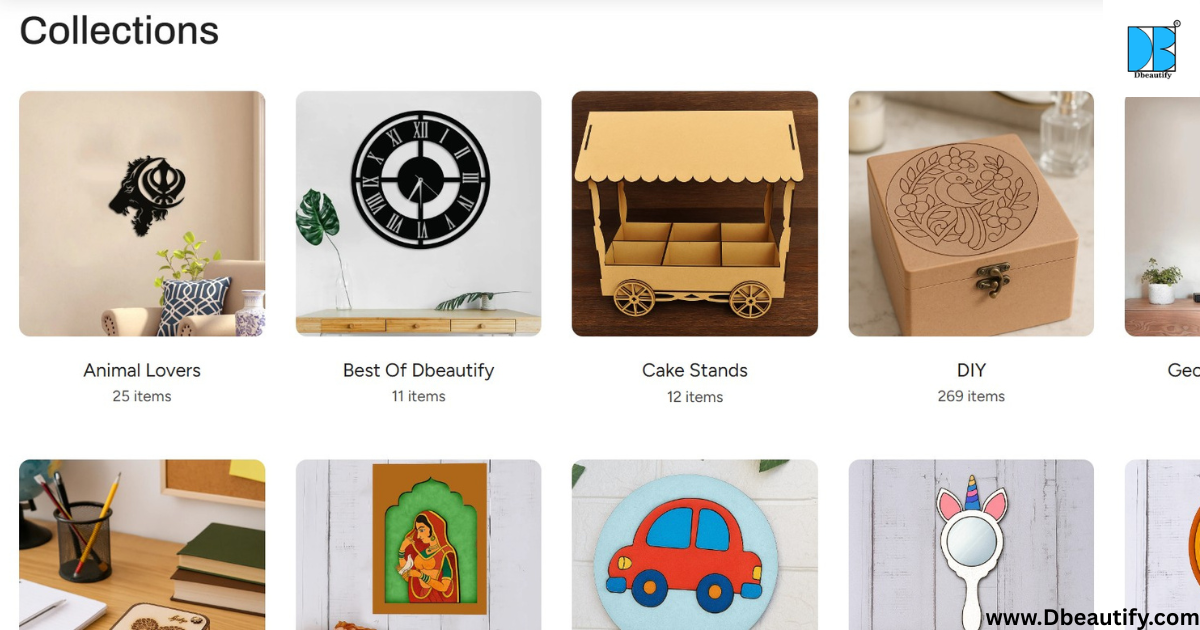Open the wall clock collection image
The width and height of the screenshot is (1200, 630).
tap(418, 214)
